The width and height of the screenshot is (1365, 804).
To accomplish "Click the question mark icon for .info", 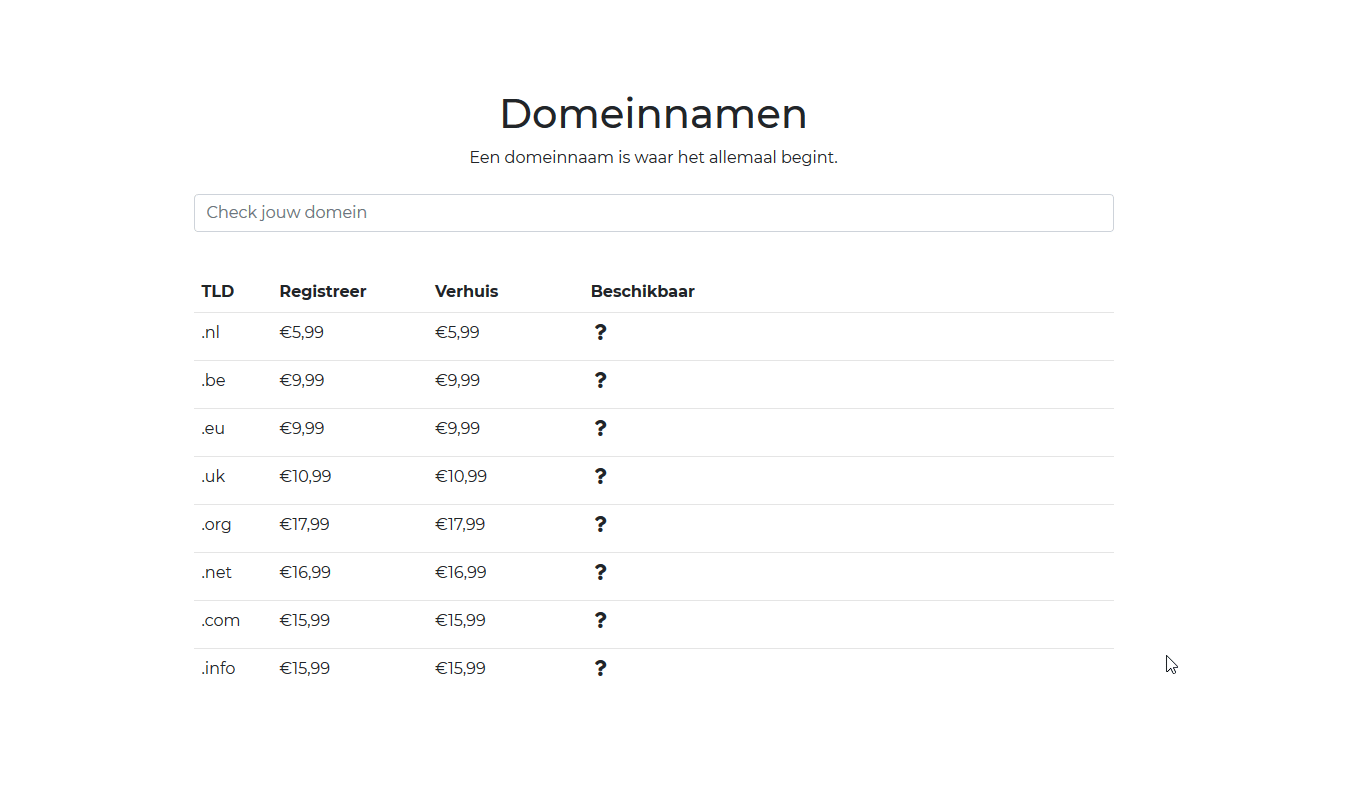I will coord(600,668).
